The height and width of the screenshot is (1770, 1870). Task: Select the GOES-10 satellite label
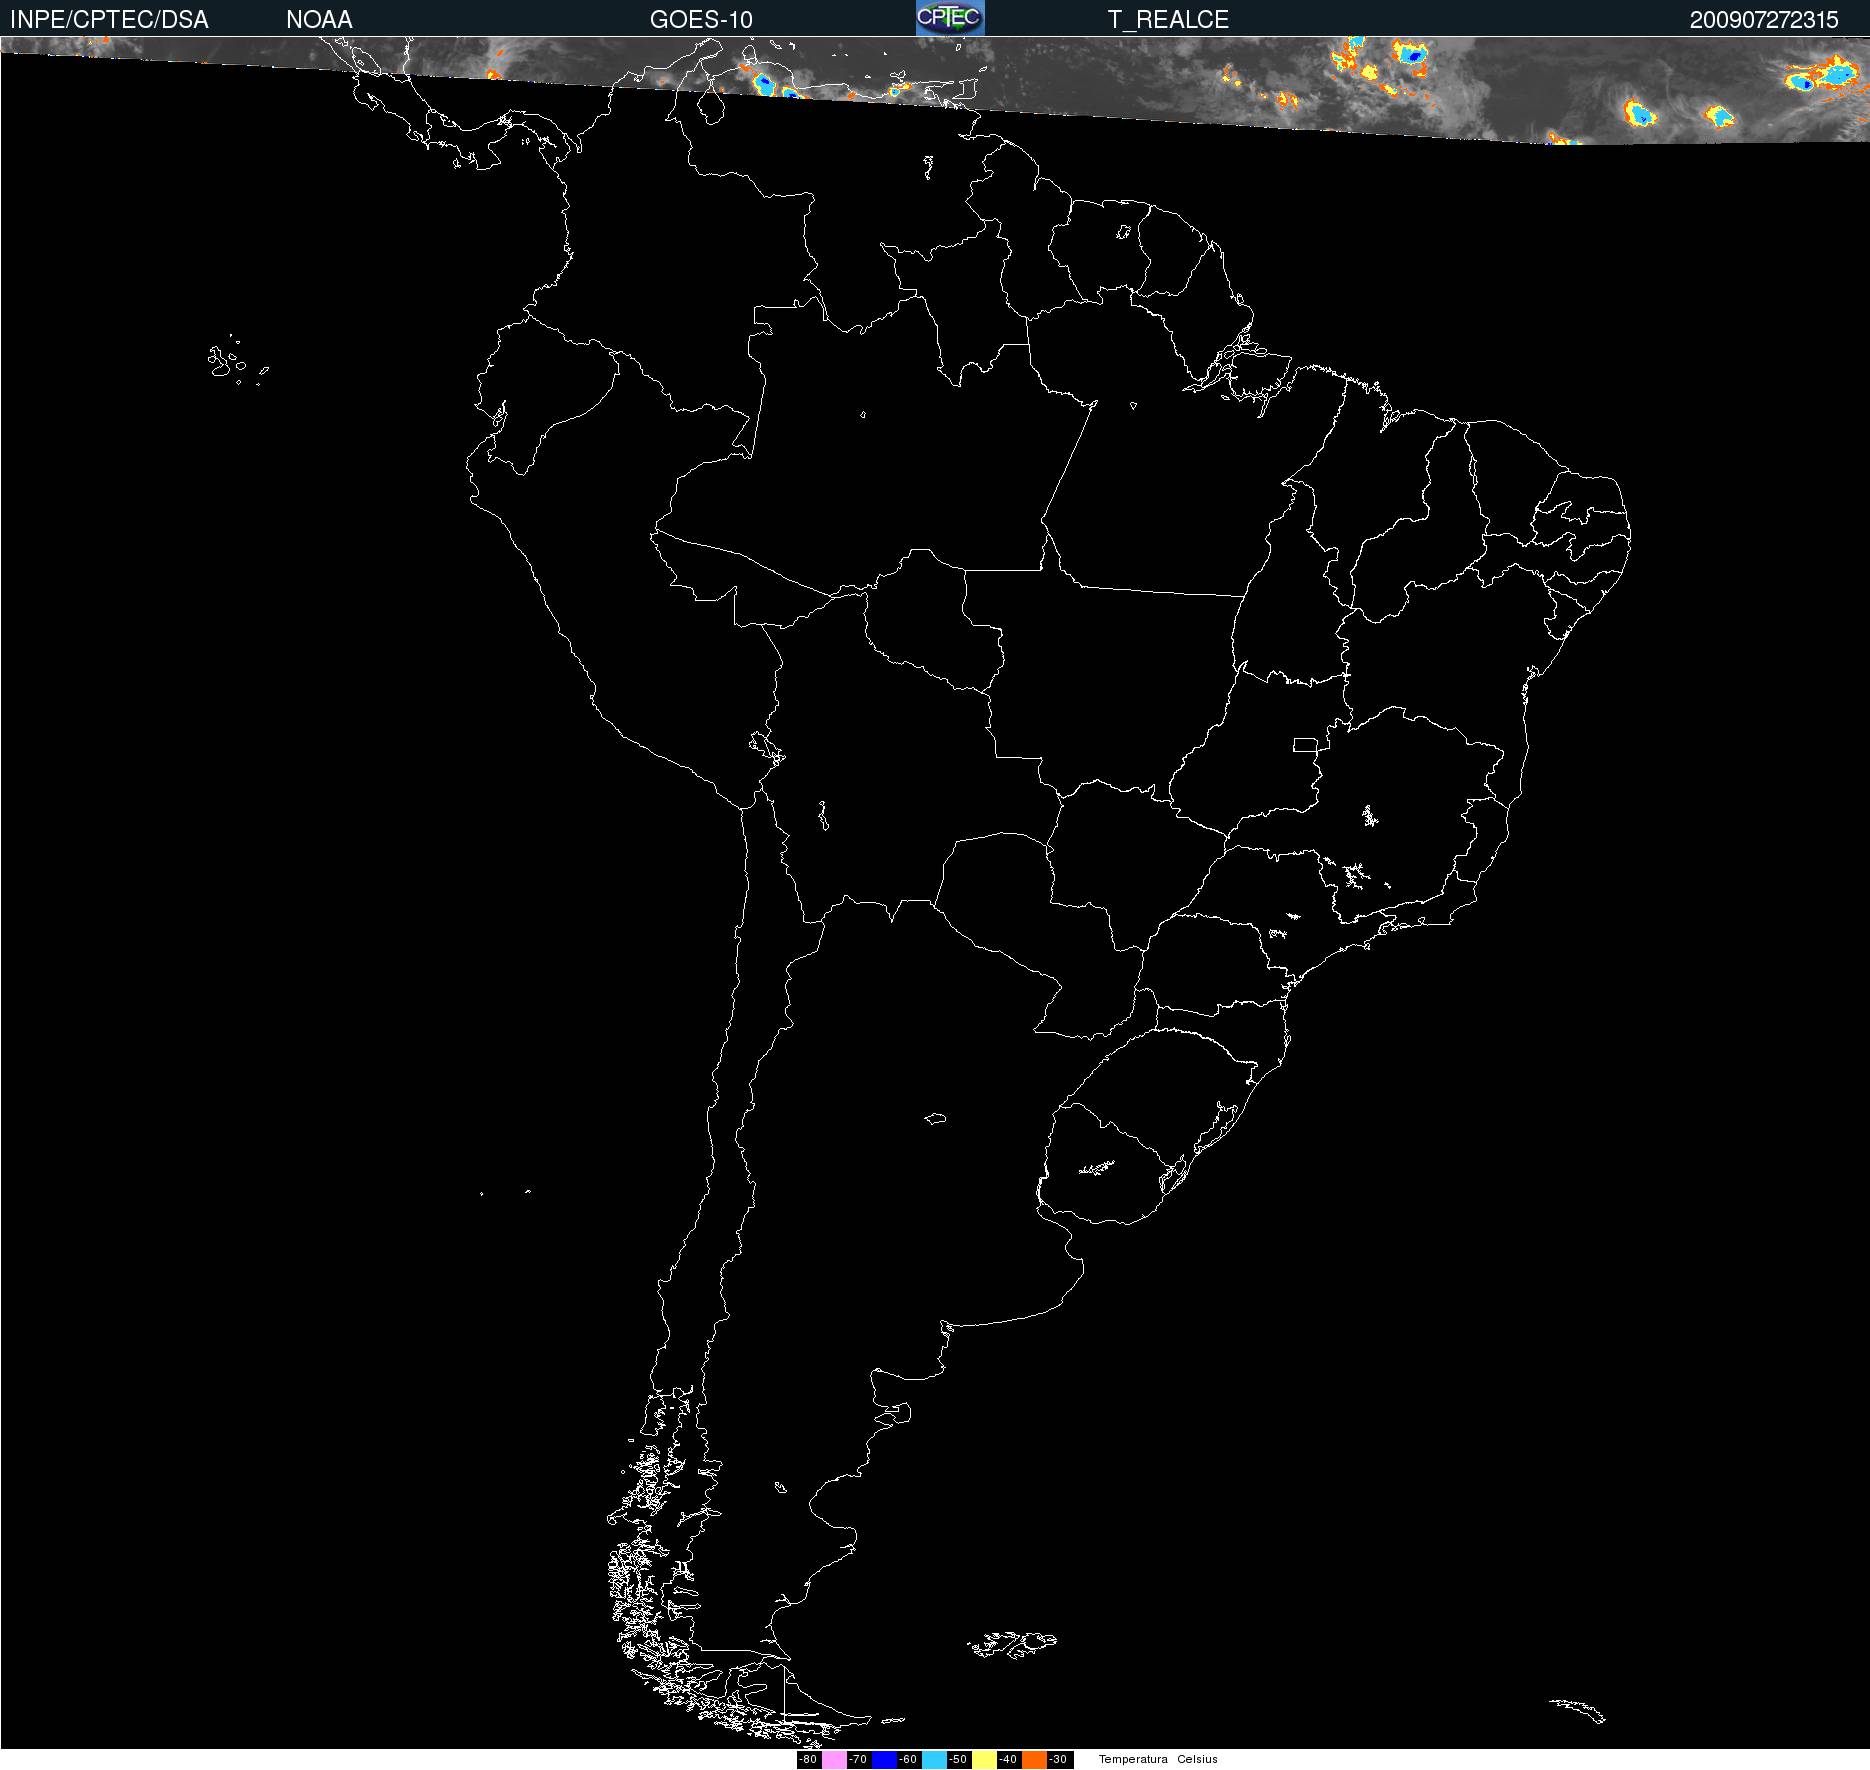[701, 20]
